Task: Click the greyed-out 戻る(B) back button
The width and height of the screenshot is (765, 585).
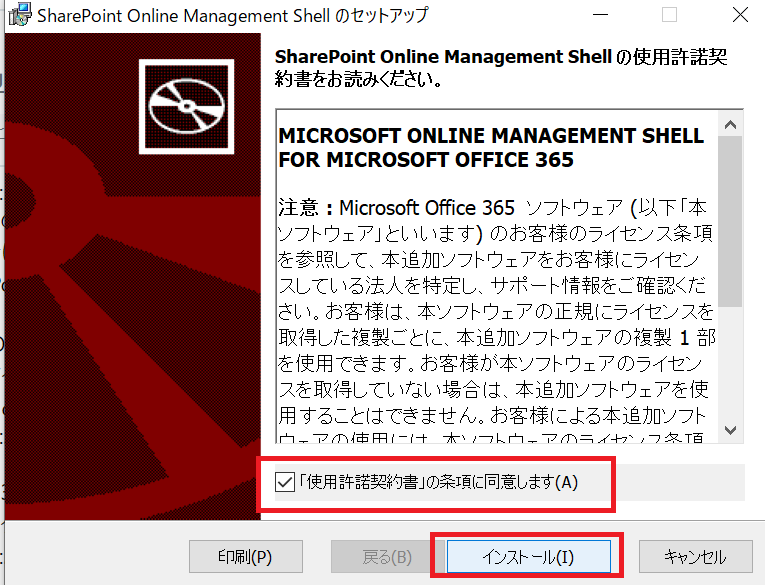Action: 387,556
